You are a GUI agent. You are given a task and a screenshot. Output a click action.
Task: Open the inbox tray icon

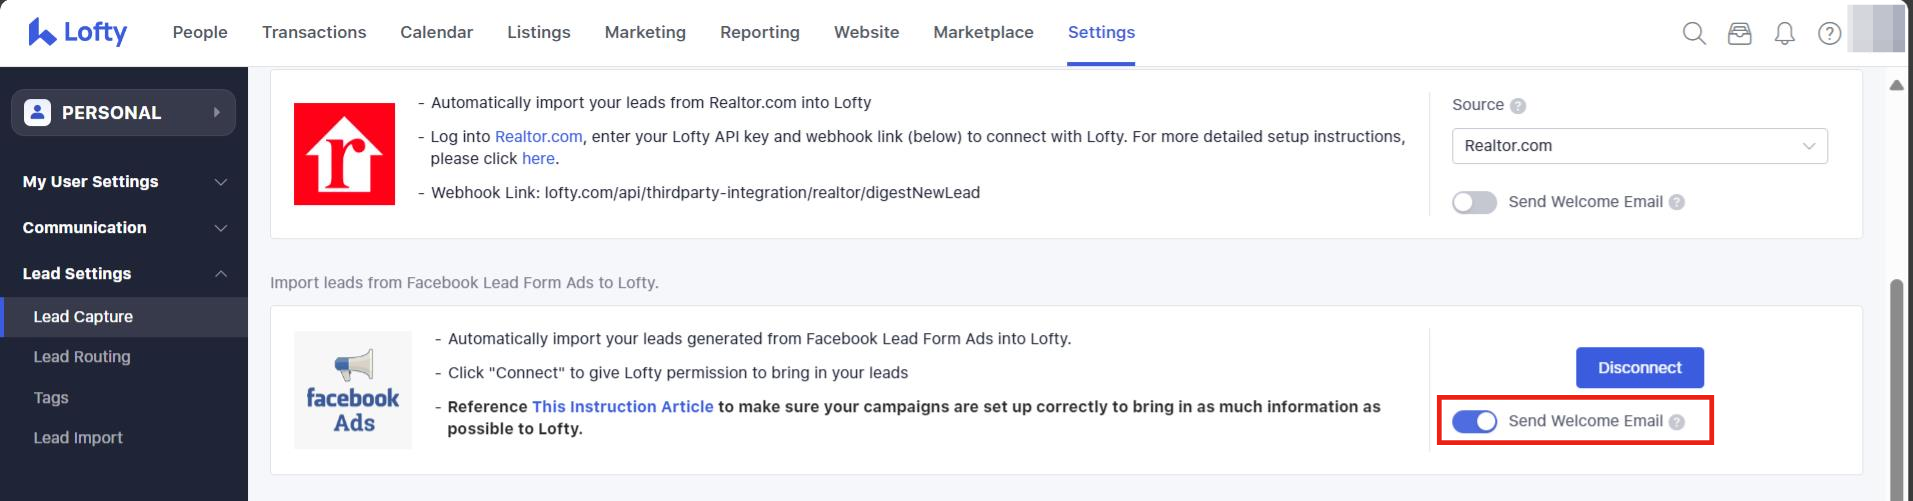(1740, 33)
